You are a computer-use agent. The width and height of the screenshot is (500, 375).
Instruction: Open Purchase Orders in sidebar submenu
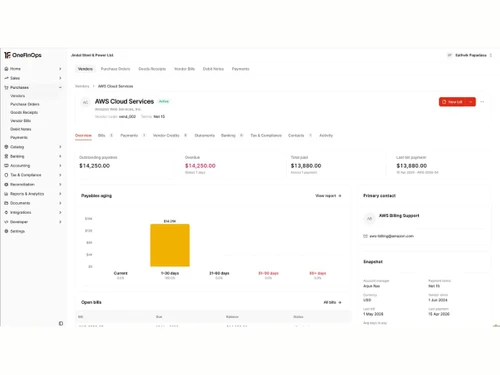click(x=25, y=104)
